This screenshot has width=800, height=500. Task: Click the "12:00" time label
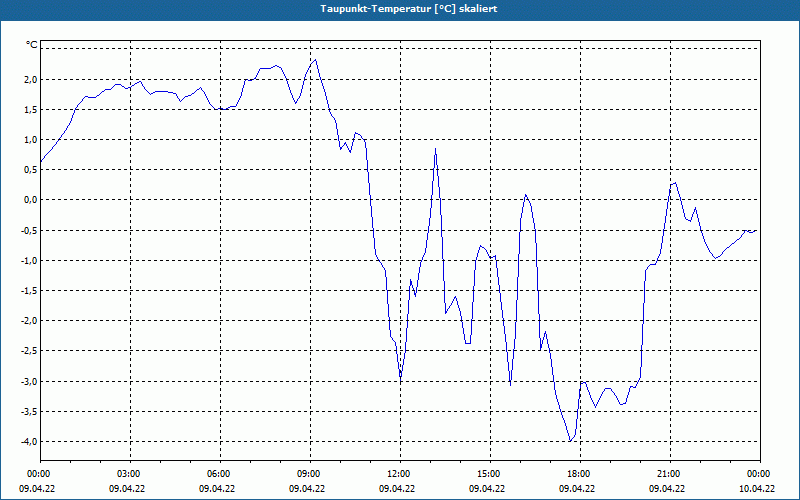pyautogui.click(x=400, y=474)
